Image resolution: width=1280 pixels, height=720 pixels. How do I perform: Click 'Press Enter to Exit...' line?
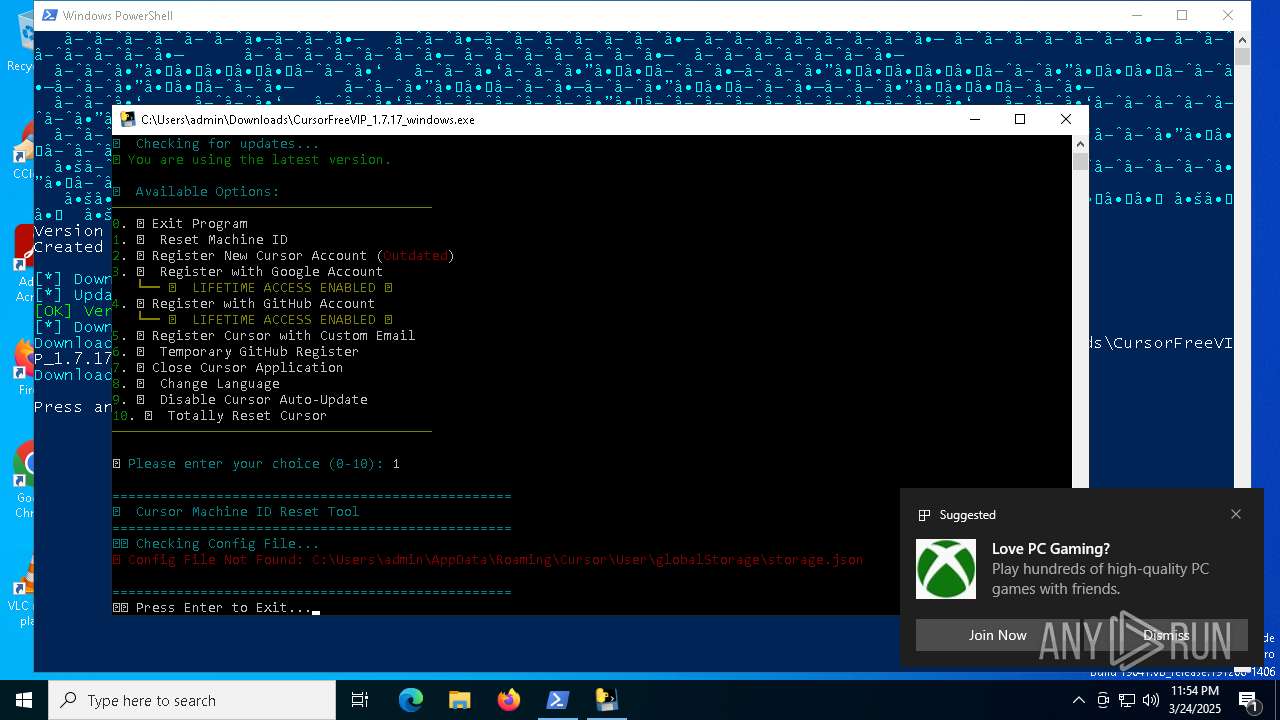(x=212, y=607)
